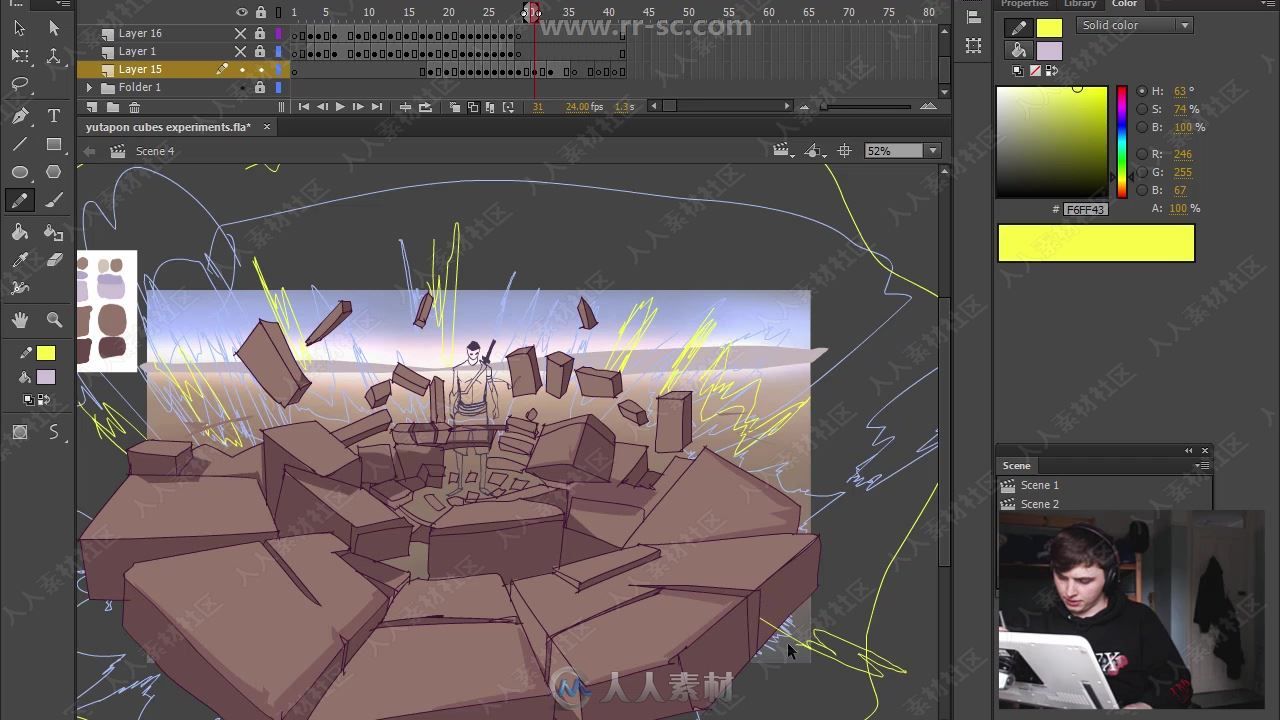Step forward one frame
This screenshot has width=1280, height=720.
(358, 107)
